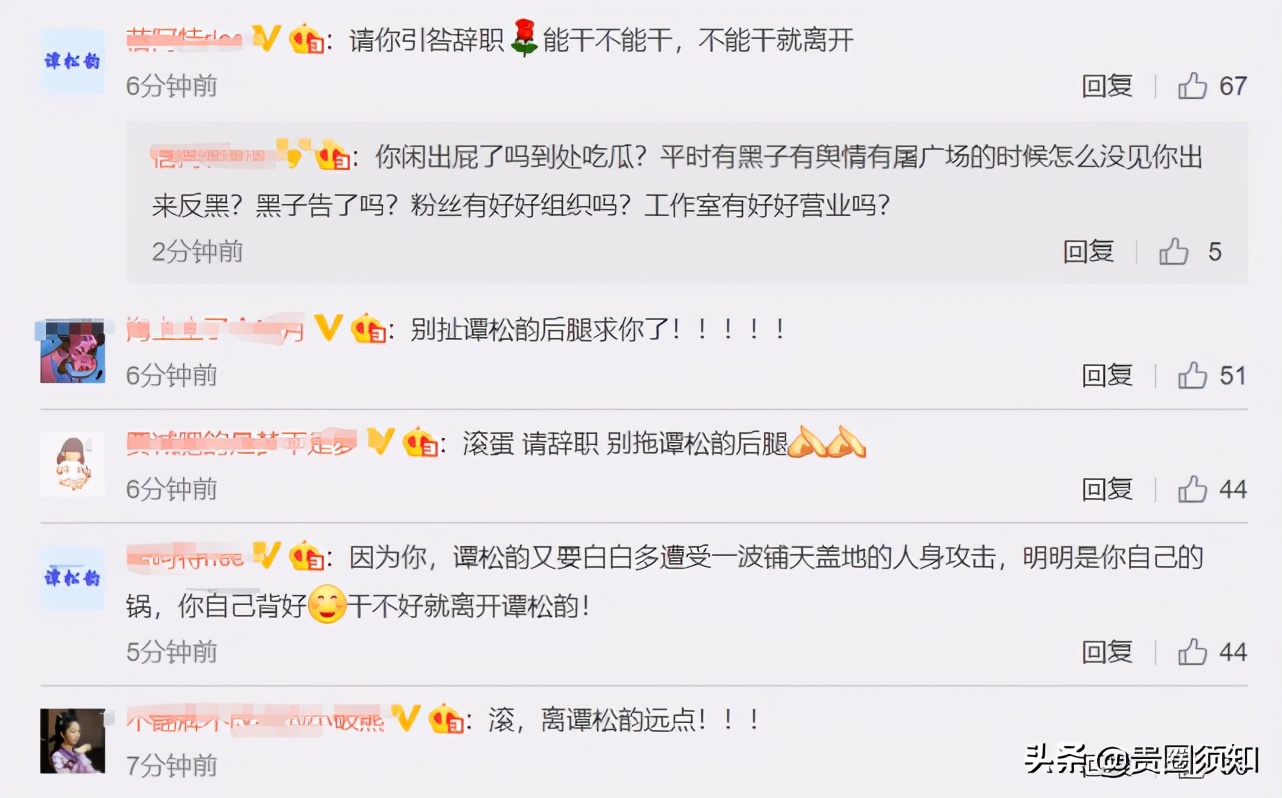The image size is (1282, 798).
Task: Open the girl photo avatar at bottom
Action: coord(72,741)
